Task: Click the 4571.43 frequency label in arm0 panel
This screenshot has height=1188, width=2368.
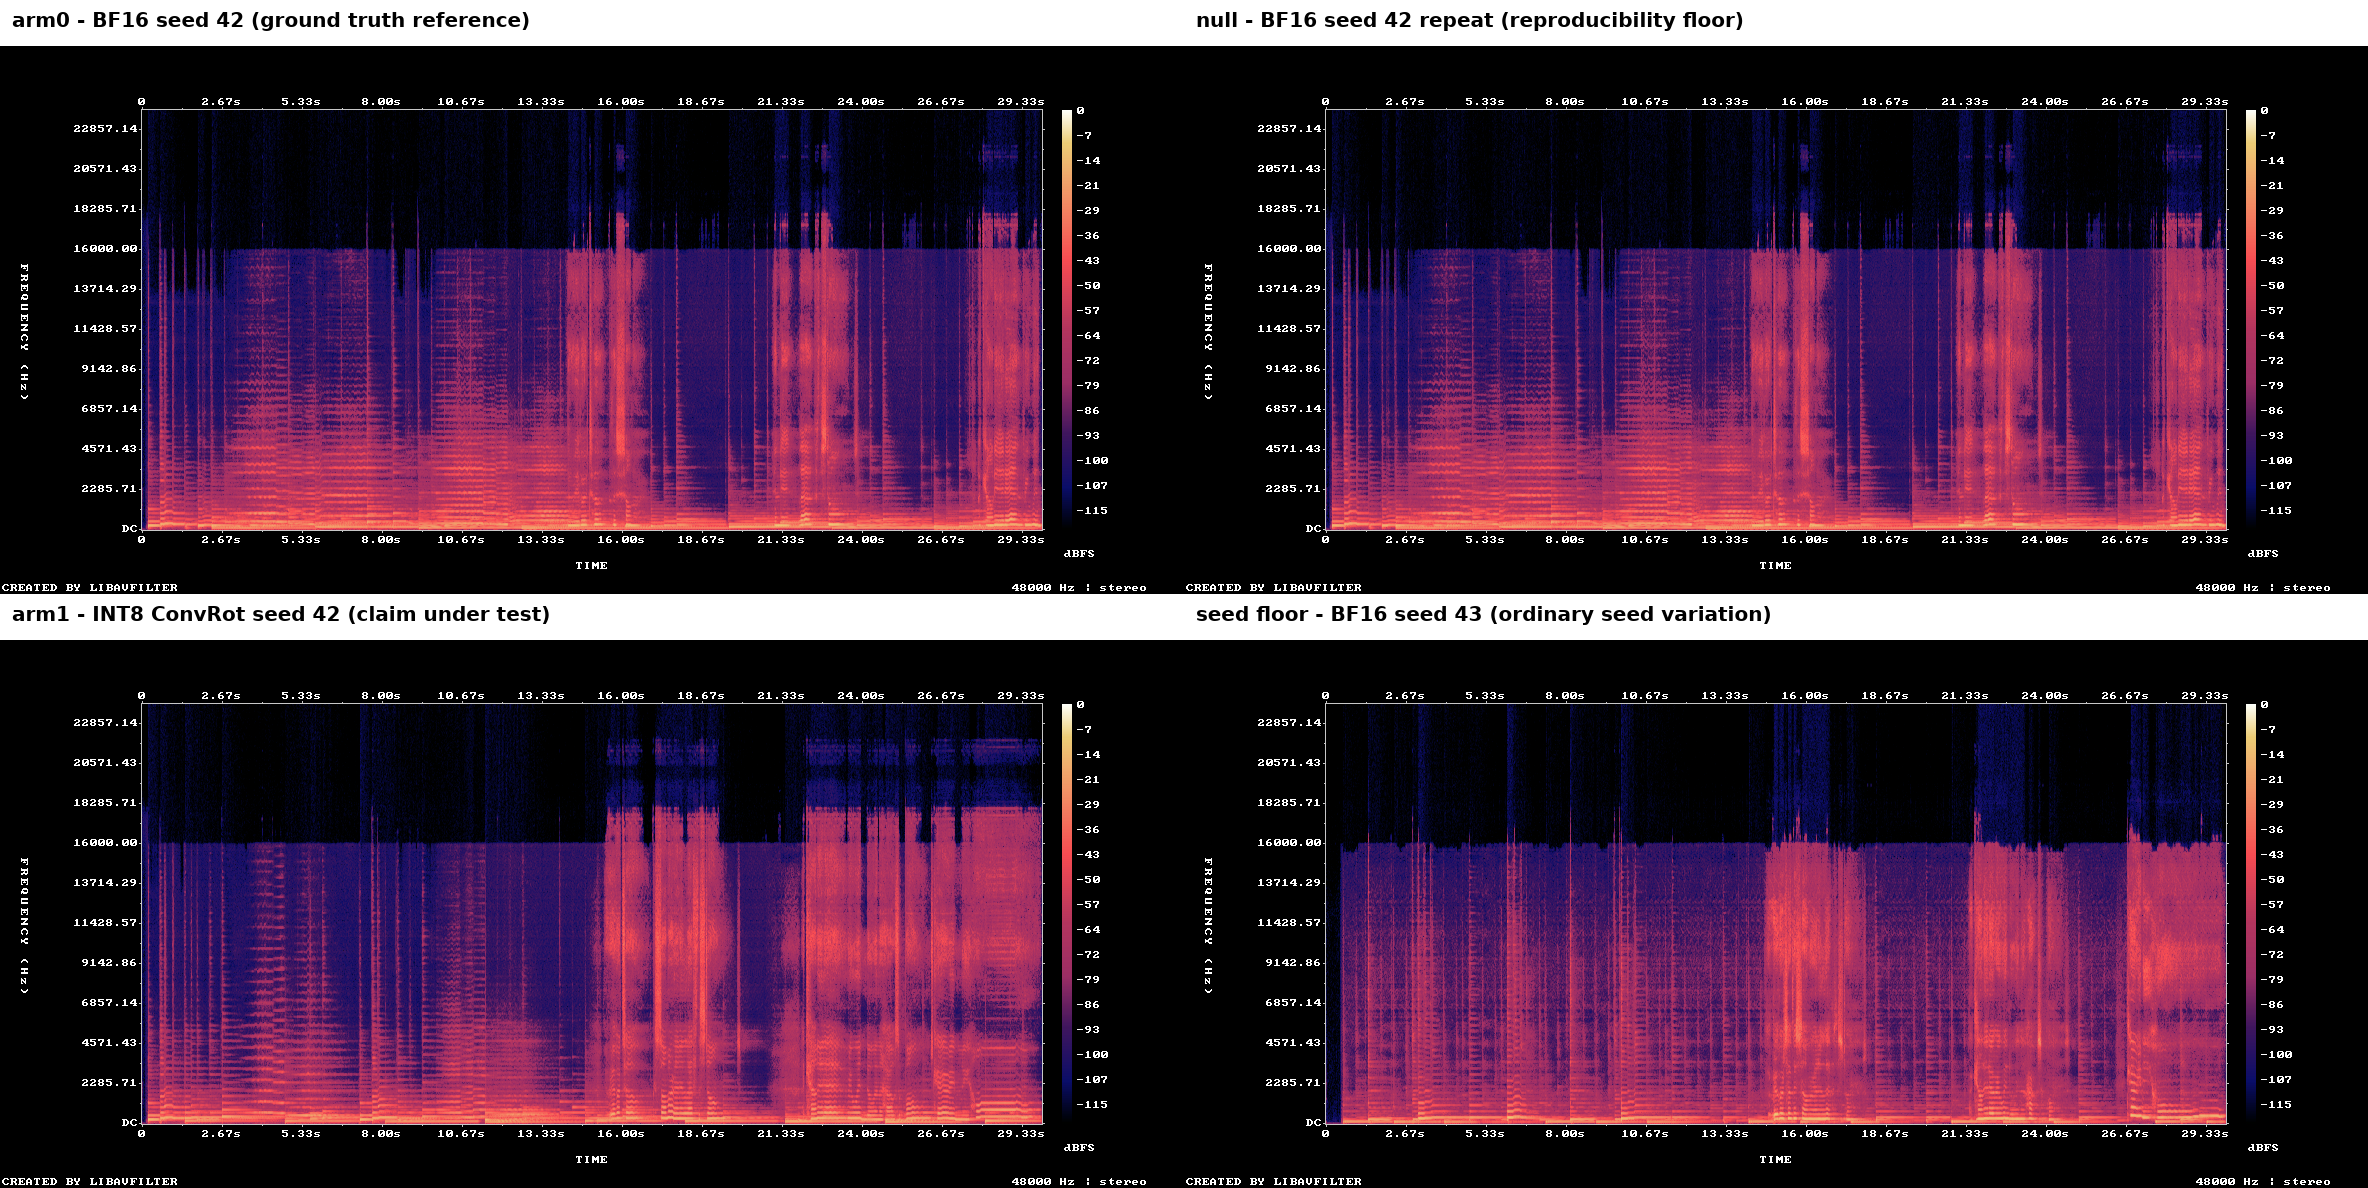Action: 109,448
